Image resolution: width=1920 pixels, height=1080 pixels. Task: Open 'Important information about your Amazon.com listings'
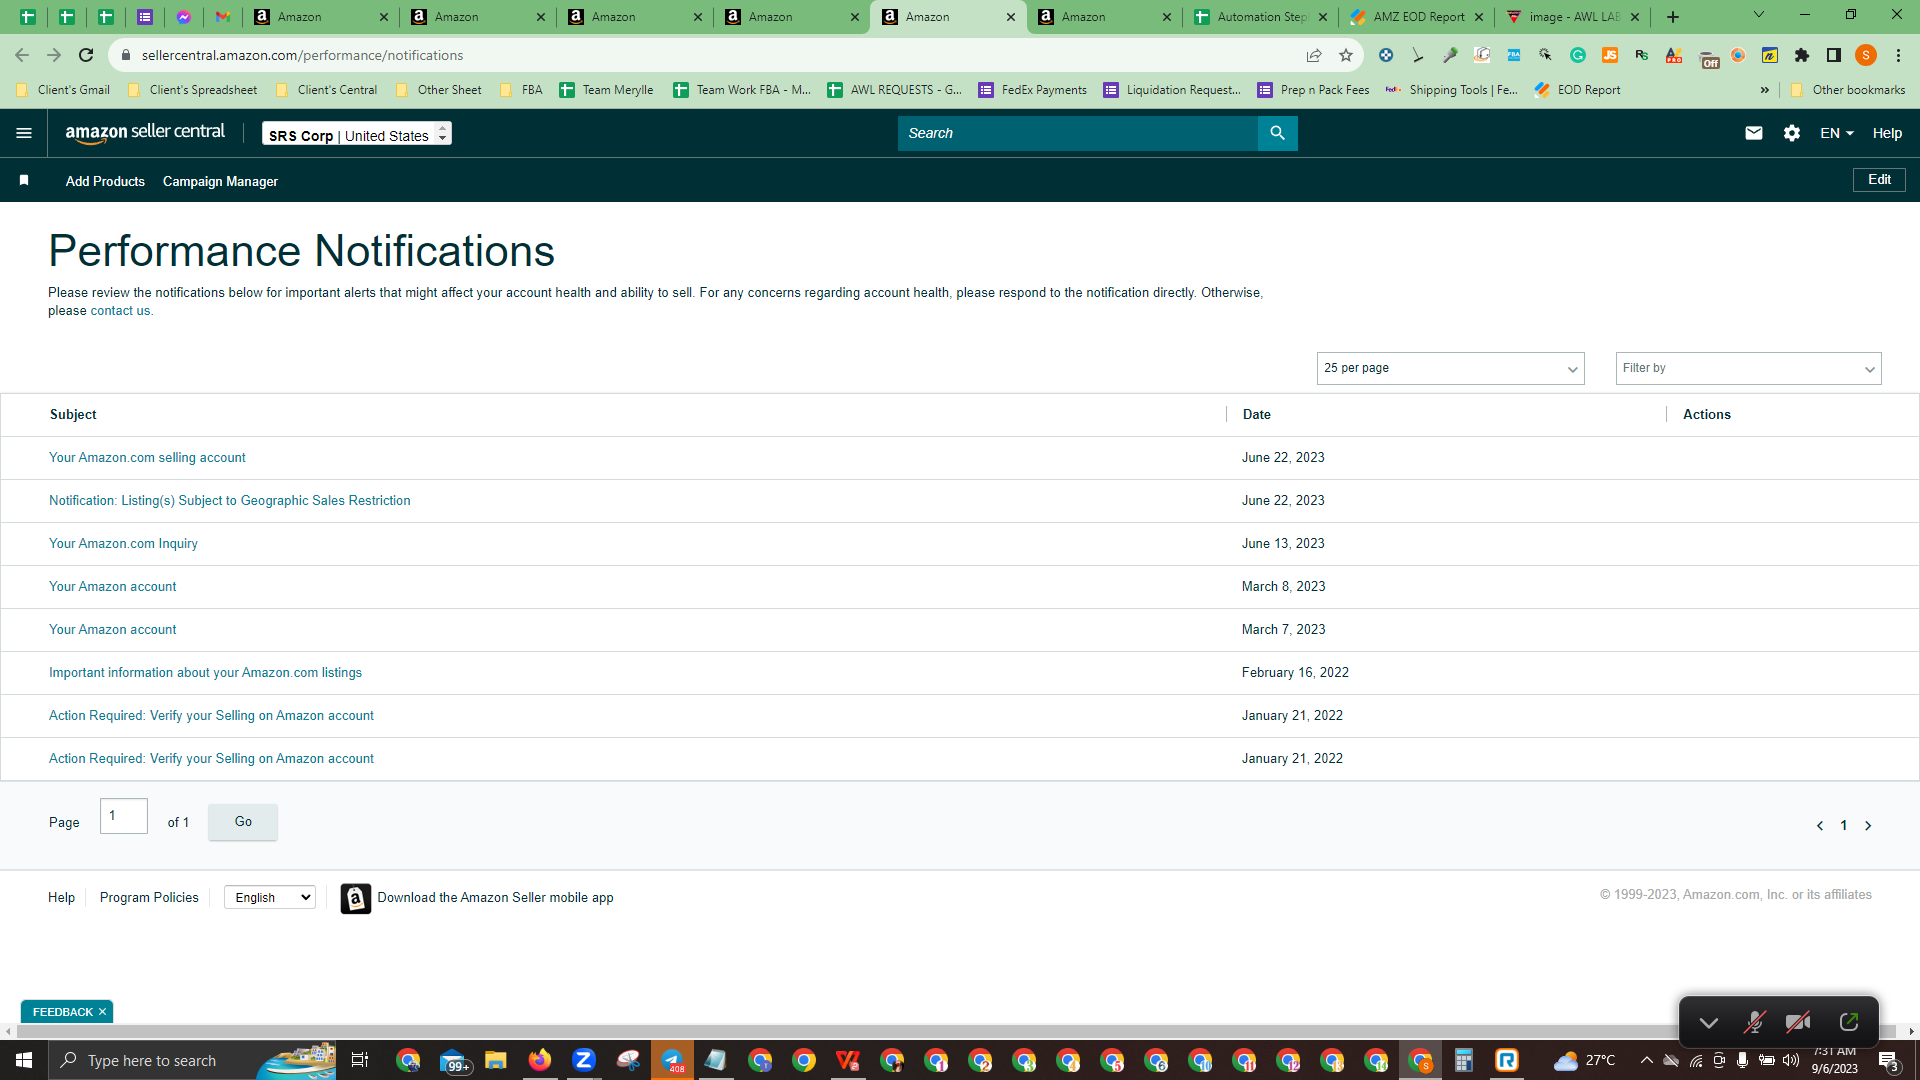[205, 673]
